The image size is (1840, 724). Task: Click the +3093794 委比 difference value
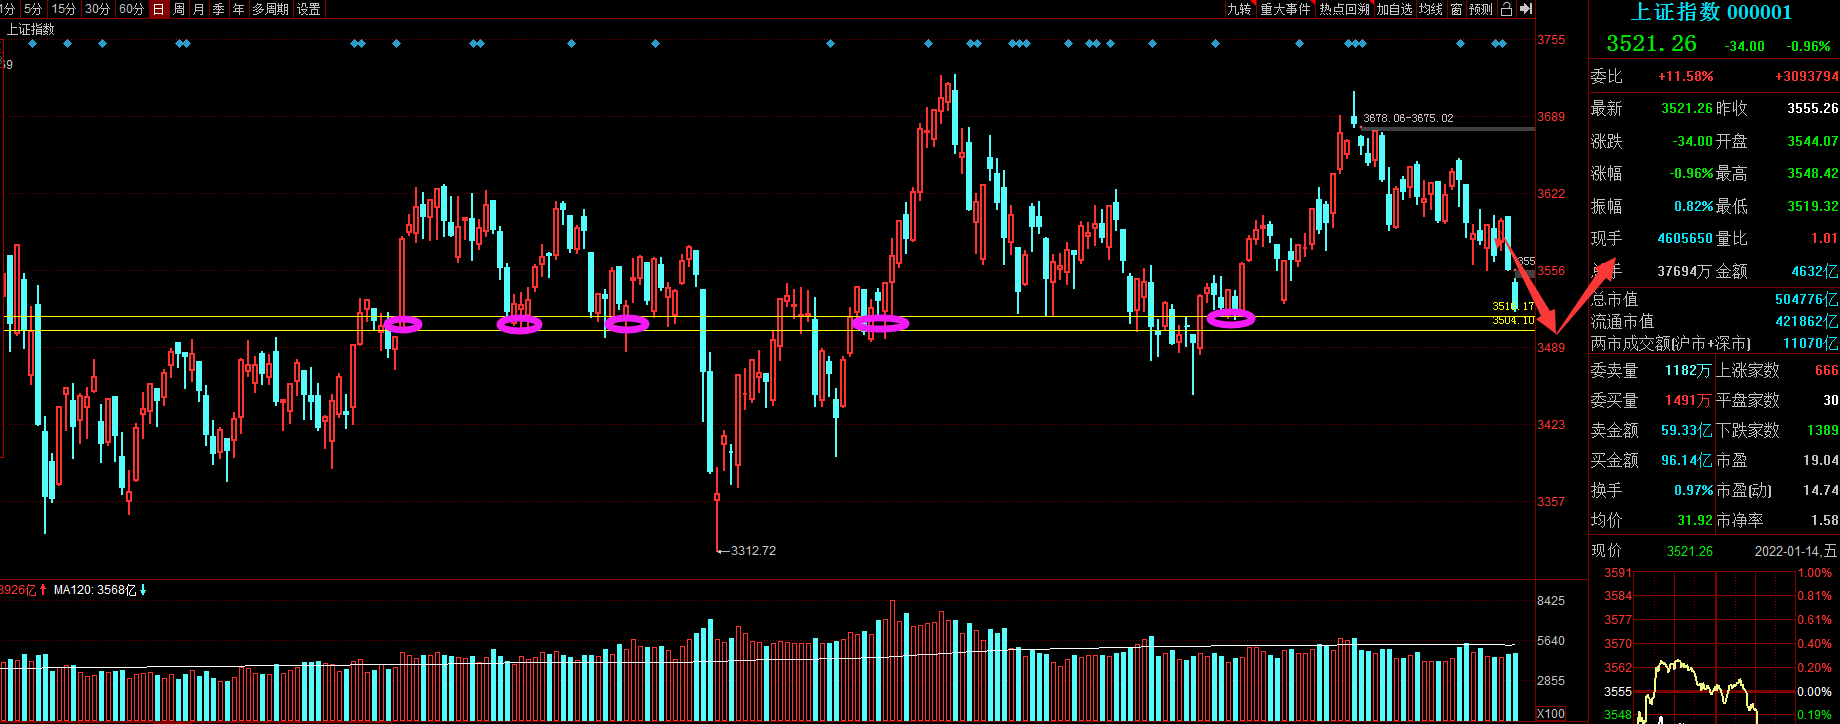tap(1806, 76)
